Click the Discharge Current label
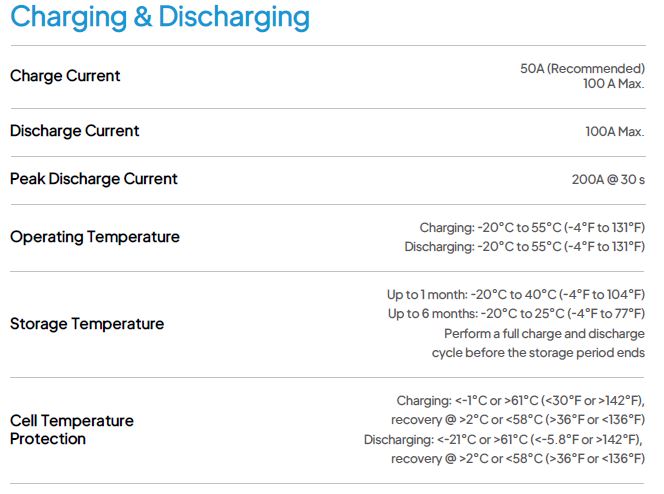 tap(75, 131)
